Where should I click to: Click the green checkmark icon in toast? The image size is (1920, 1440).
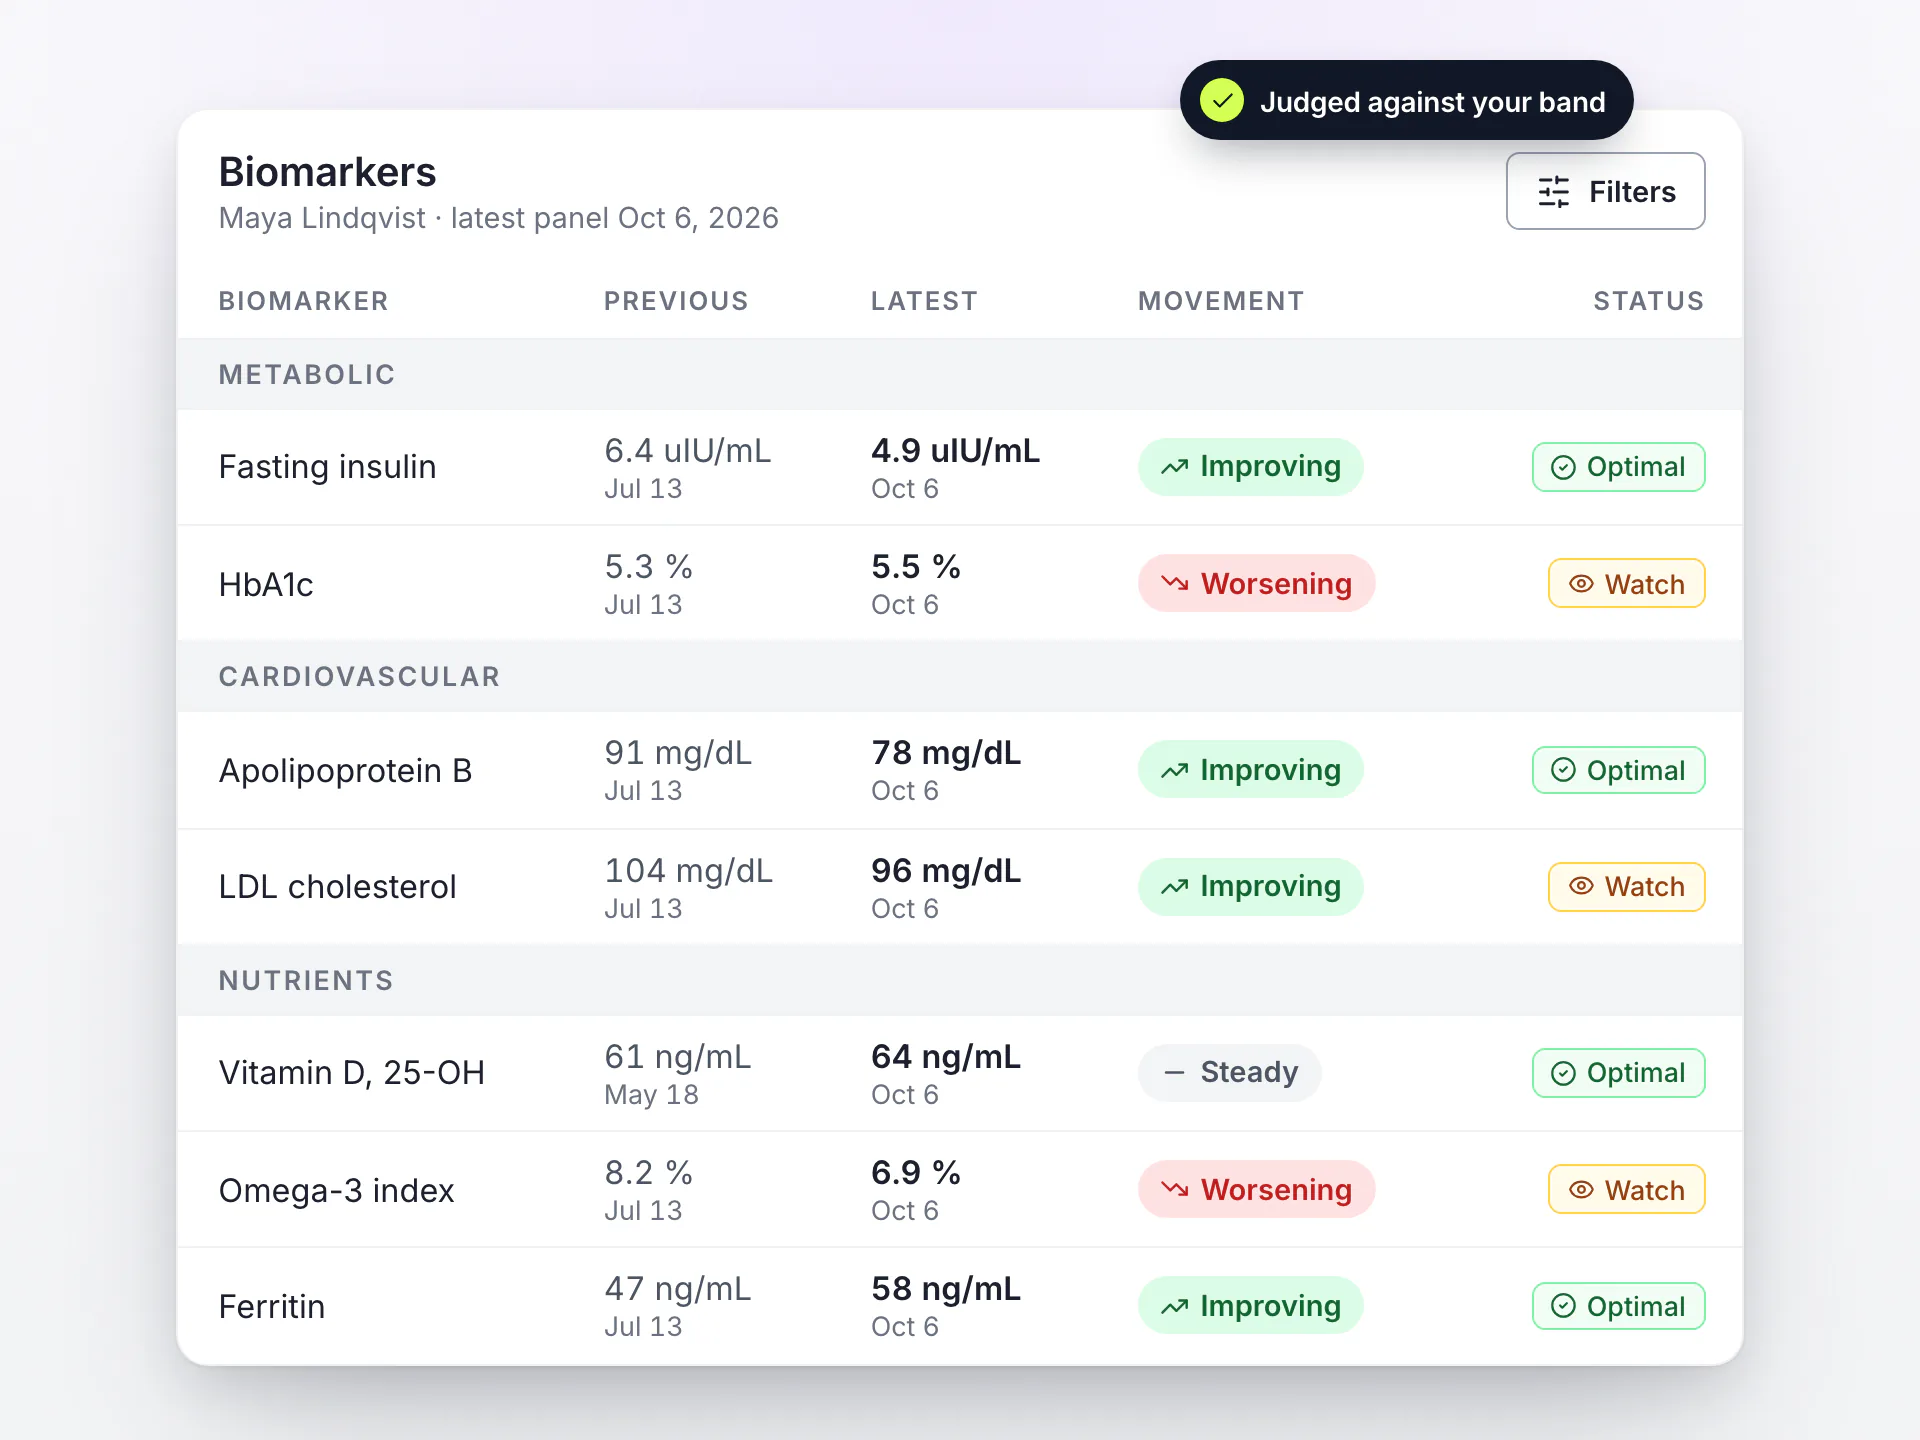(x=1222, y=101)
